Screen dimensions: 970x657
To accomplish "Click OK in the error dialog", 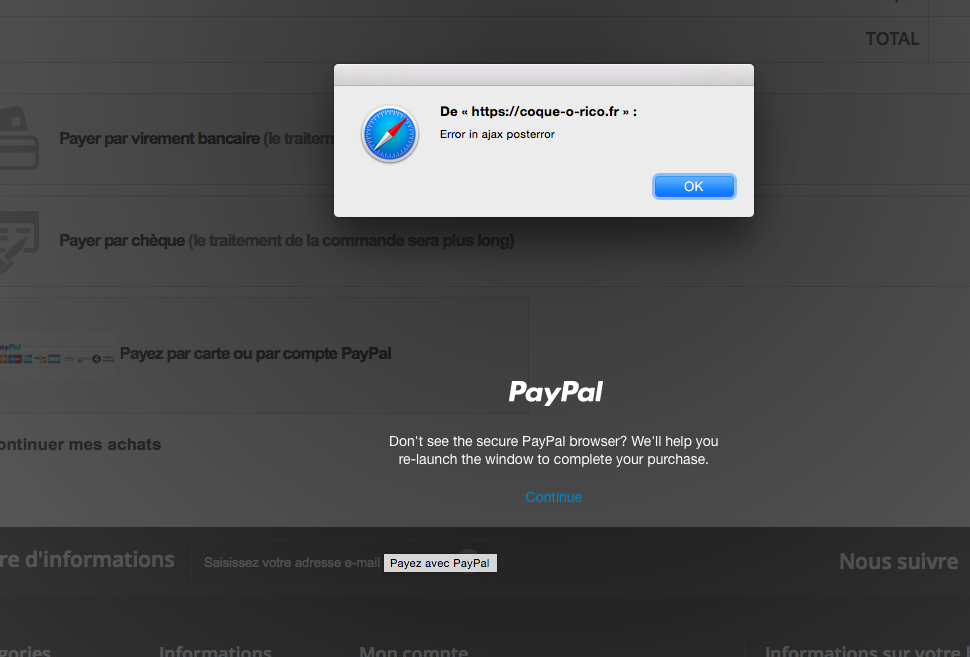I will point(693,186).
